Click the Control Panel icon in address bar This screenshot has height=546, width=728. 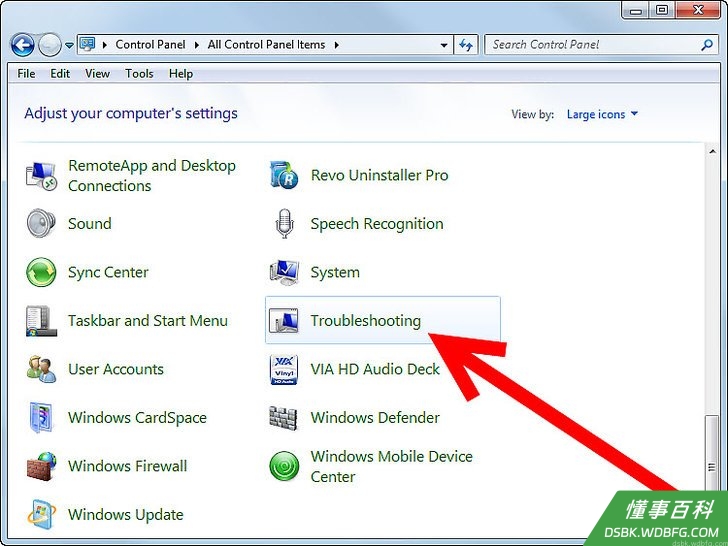click(x=87, y=45)
